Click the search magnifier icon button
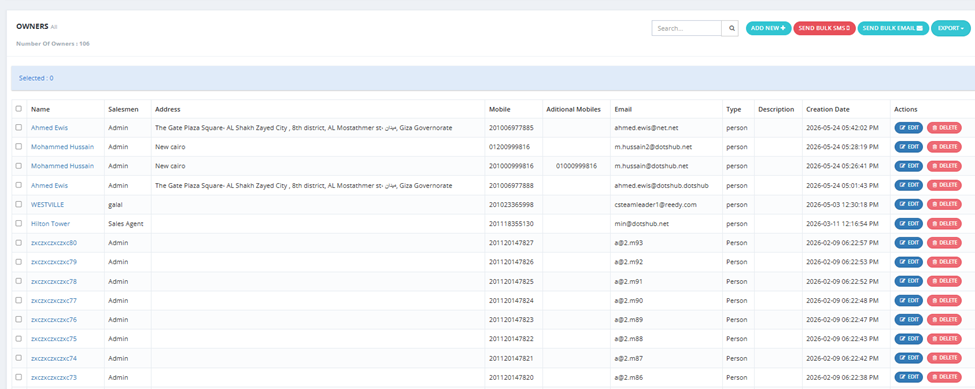Screen dimensions: 975x389 (731, 28)
